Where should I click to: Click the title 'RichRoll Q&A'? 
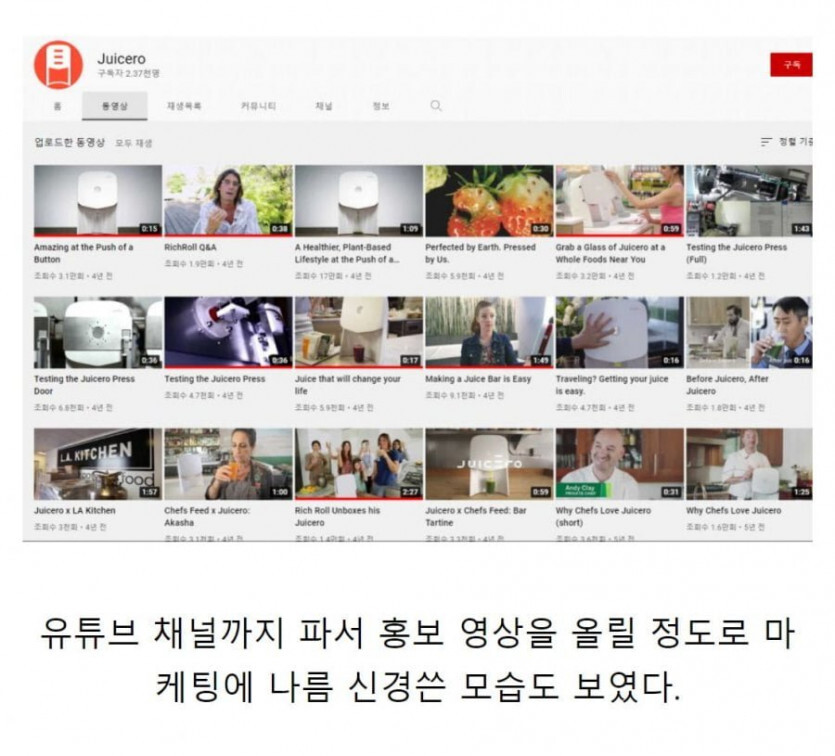point(190,247)
